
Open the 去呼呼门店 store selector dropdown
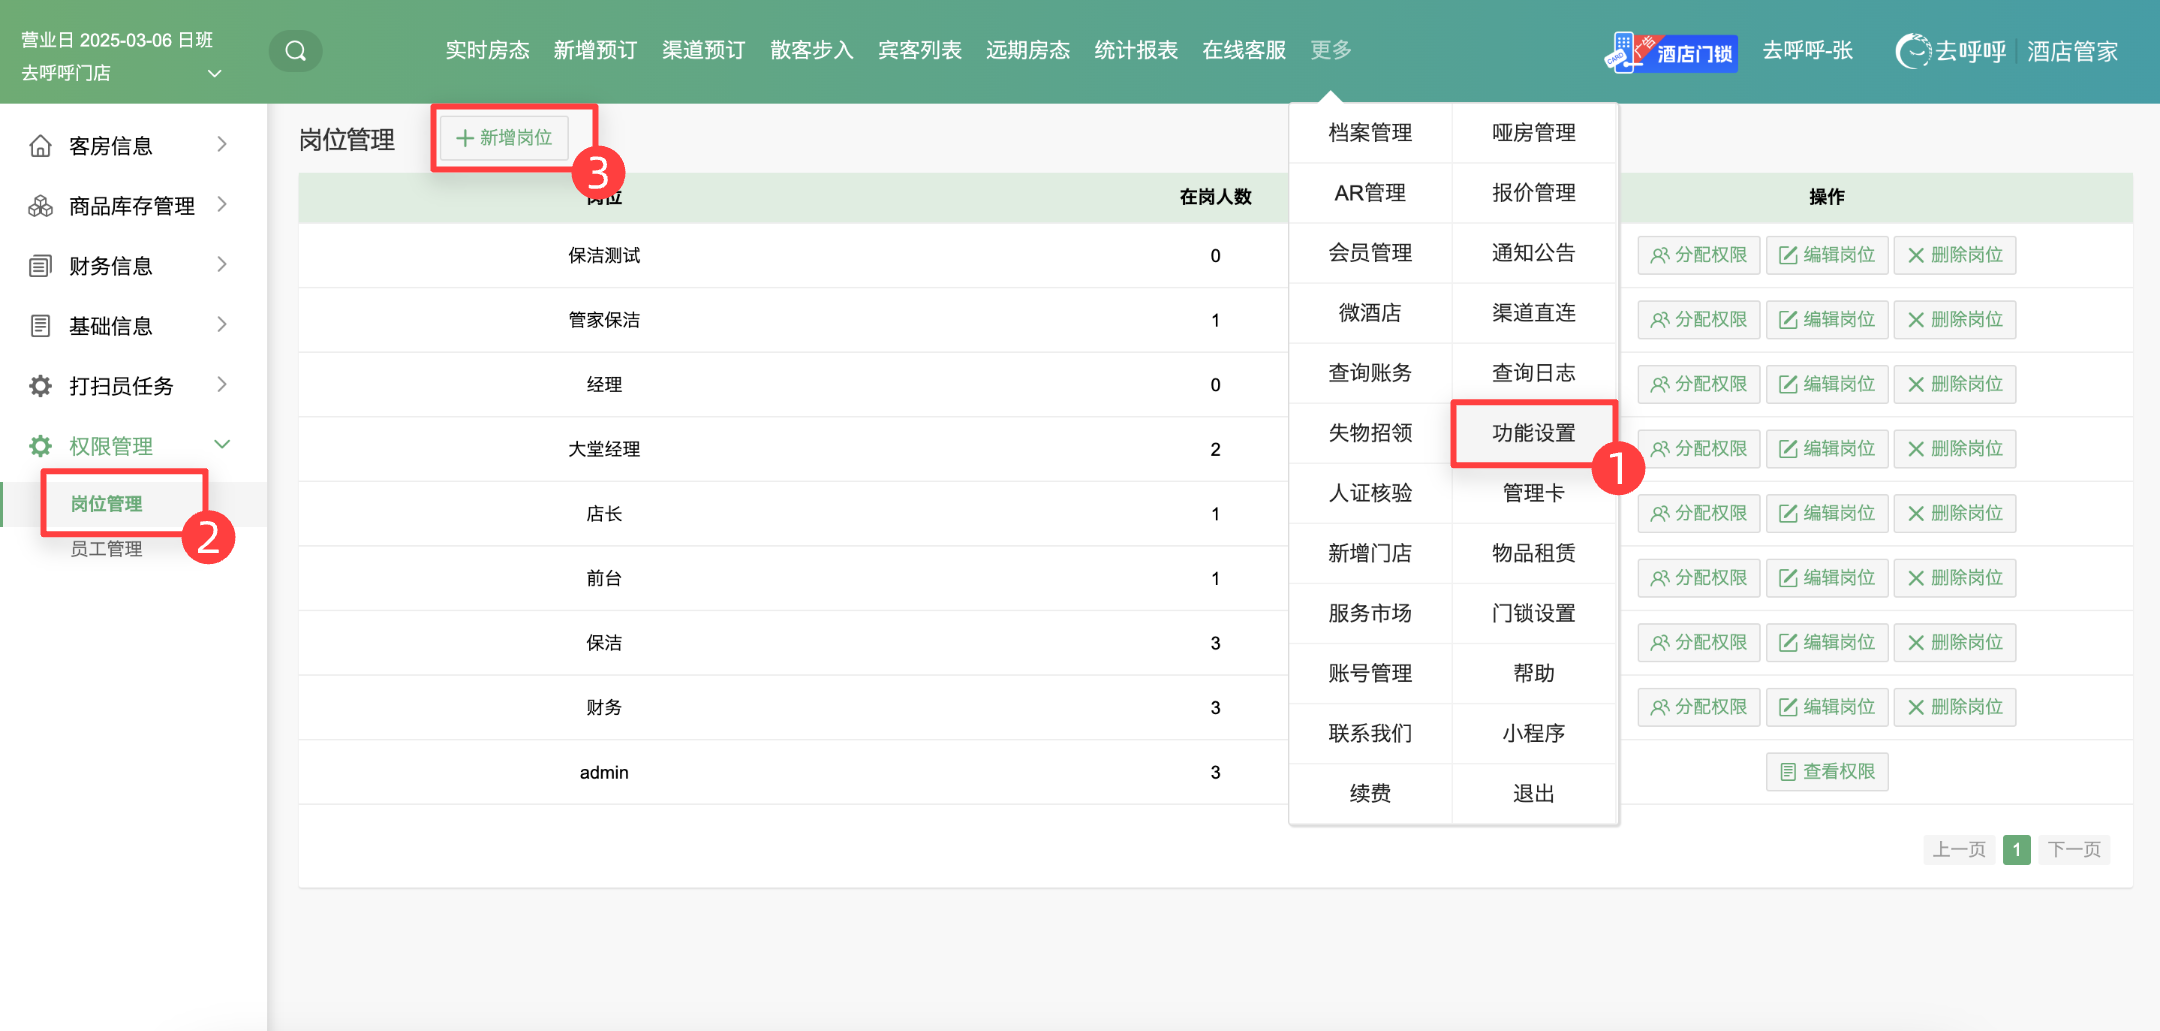coord(121,73)
